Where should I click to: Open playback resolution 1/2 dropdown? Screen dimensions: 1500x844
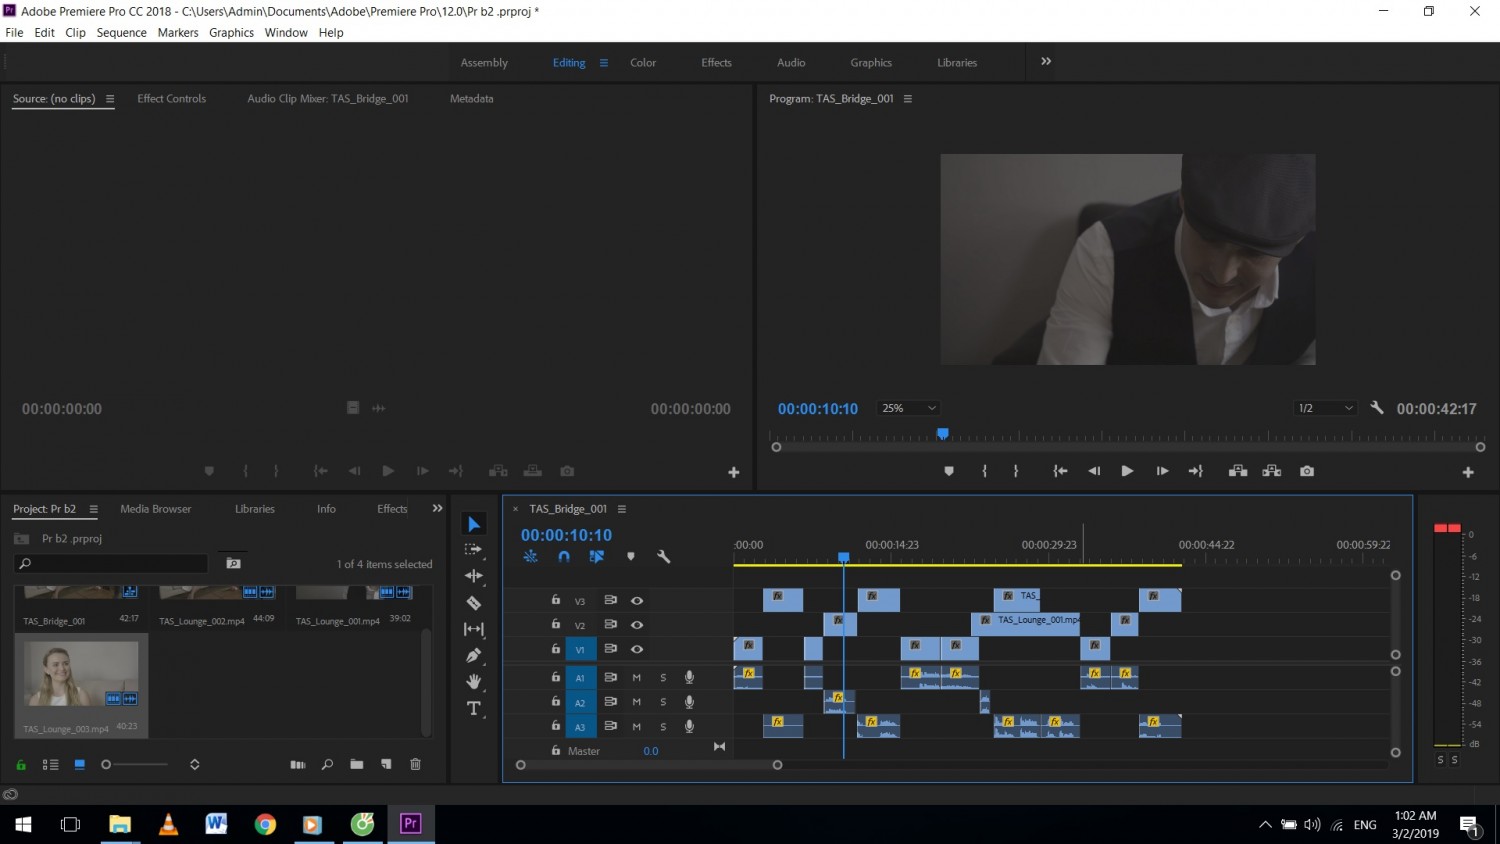pos(1325,408)
